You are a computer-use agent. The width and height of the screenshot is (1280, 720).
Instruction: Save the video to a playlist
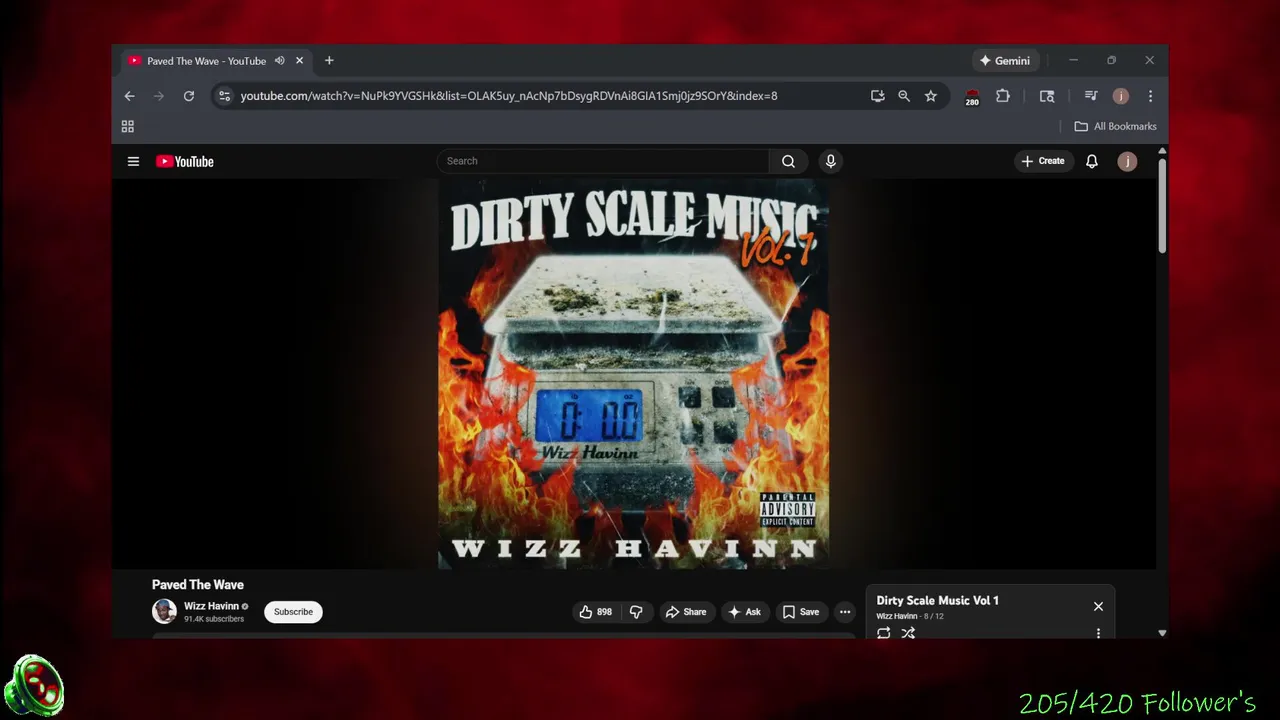point(801,612)
